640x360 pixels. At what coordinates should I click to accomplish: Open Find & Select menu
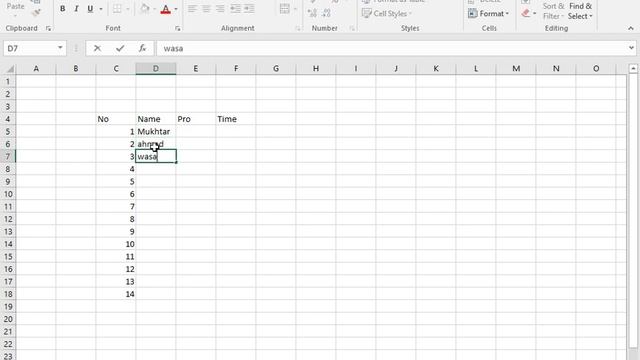click(580, 11)
